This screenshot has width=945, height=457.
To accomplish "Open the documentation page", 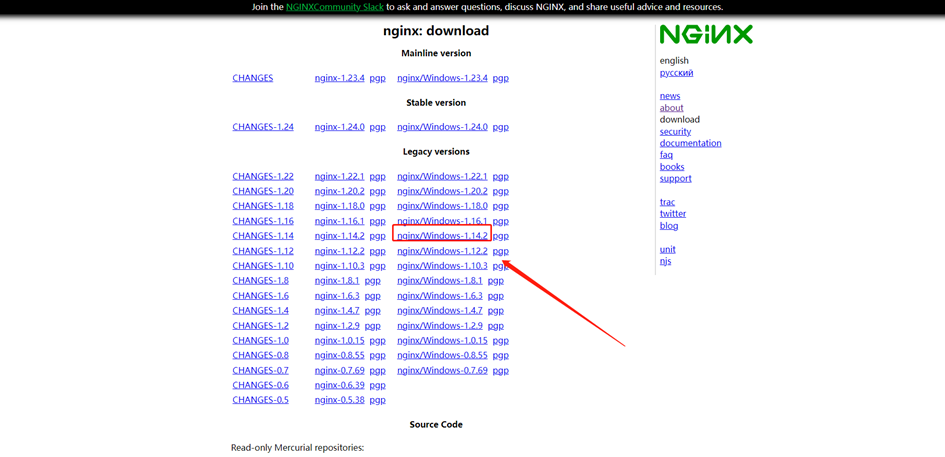I will pyautogui.click(x=690, y=143).
